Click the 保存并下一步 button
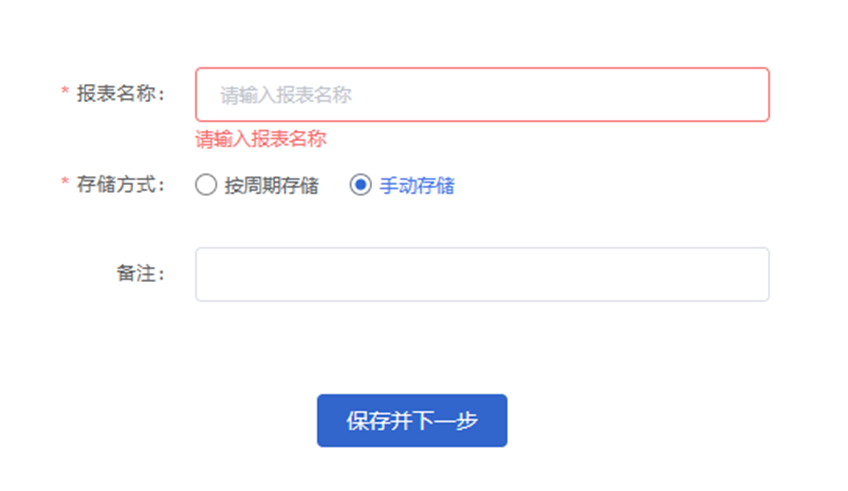The width and height of the screenshot is (848, 491). pos(412,421)
